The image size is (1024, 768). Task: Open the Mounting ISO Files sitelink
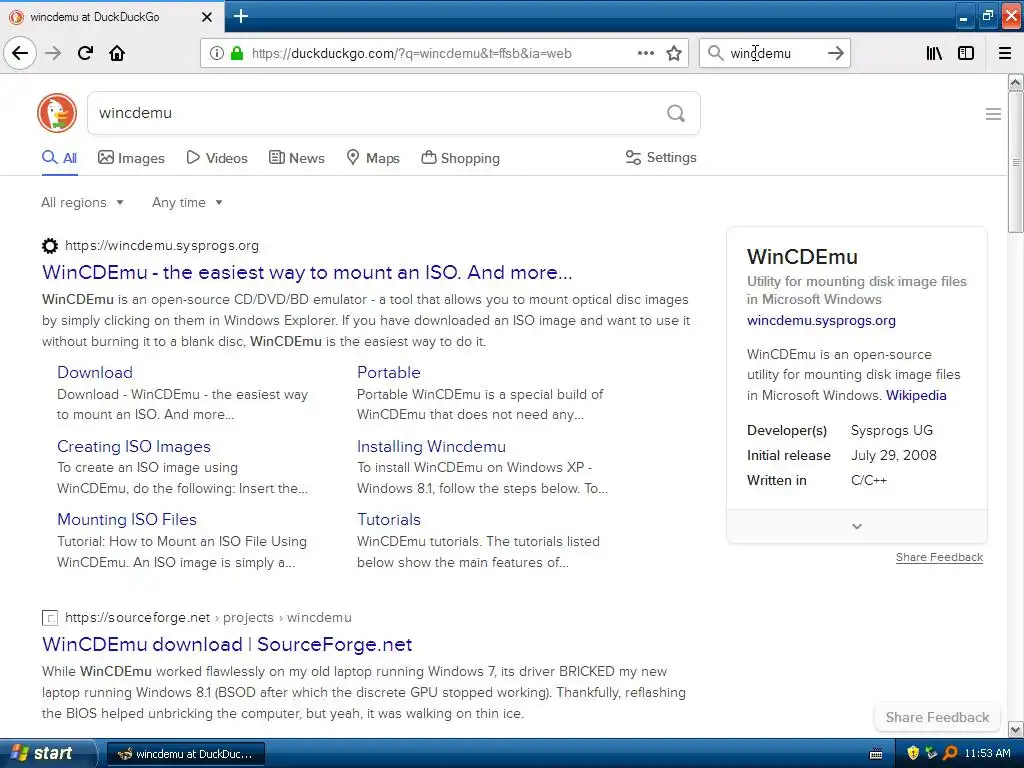127,520
